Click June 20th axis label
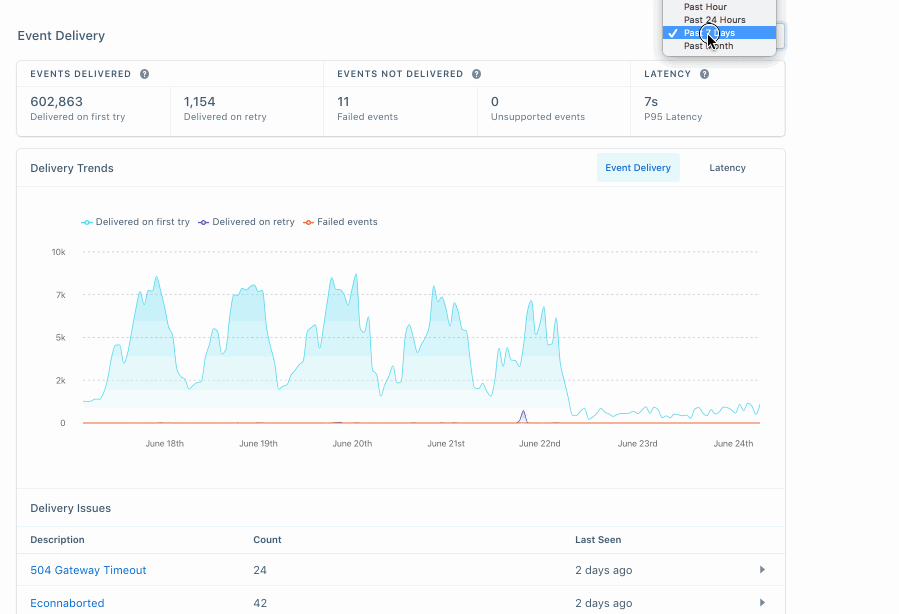Screen dimensions: 899x614 point(352,443)
